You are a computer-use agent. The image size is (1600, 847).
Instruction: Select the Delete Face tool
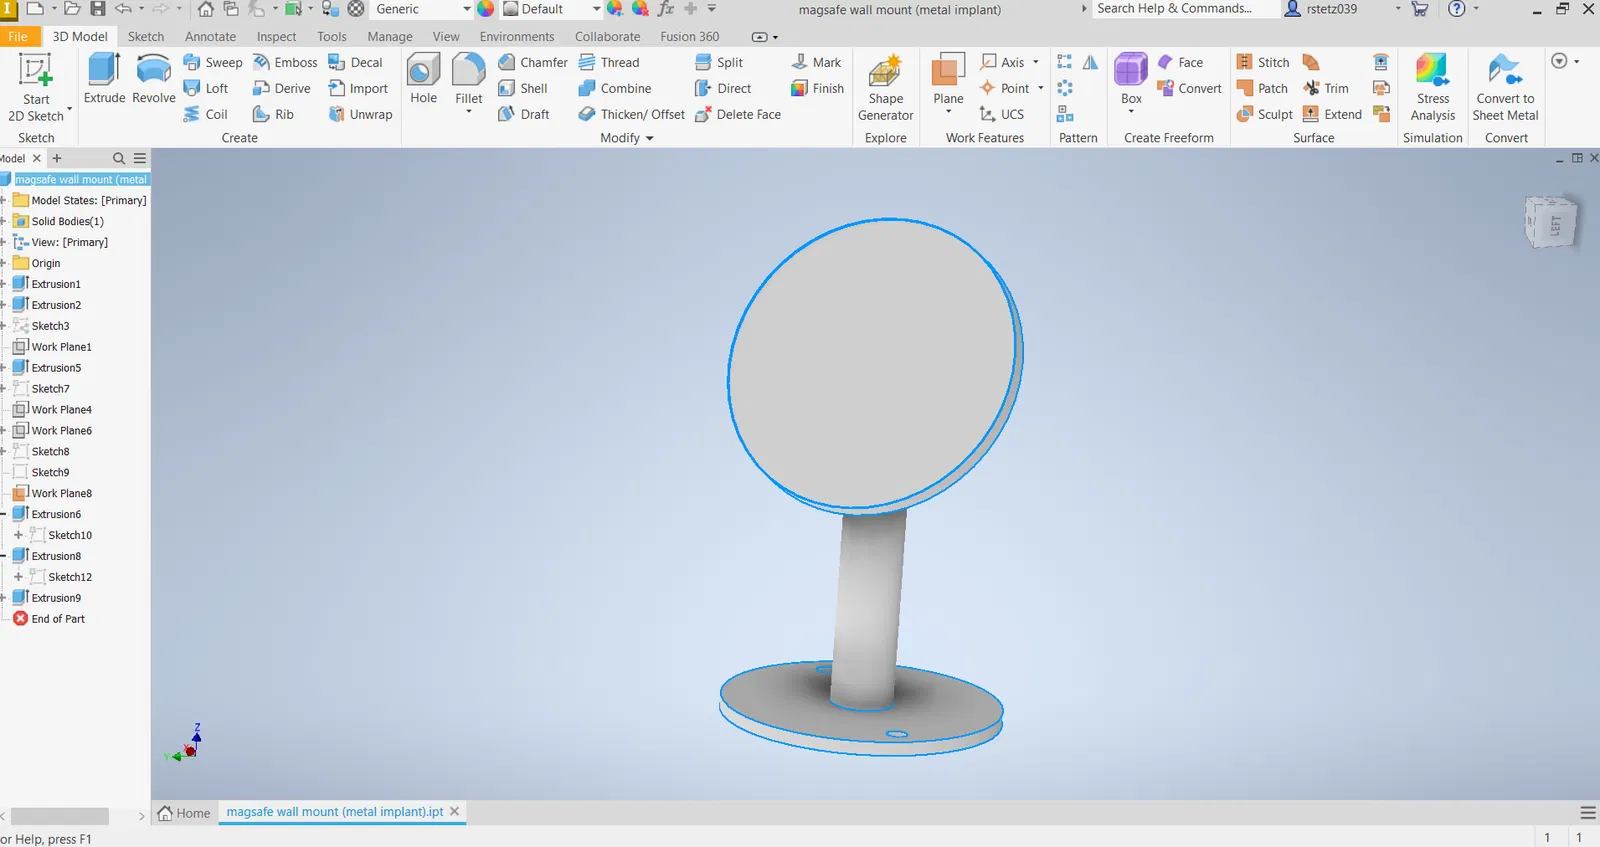[738, 114]
